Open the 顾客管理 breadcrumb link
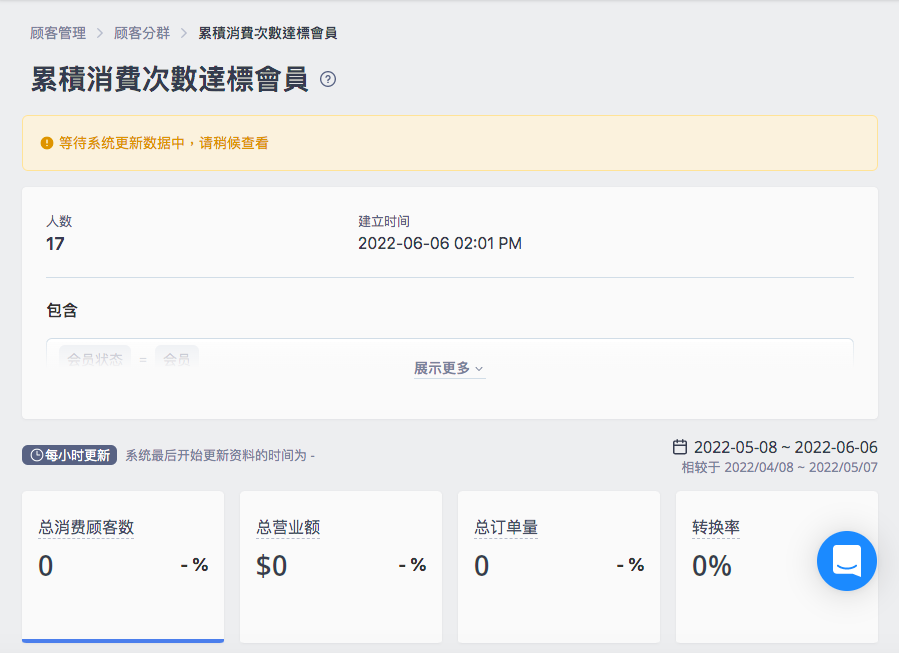 [58, 33]
